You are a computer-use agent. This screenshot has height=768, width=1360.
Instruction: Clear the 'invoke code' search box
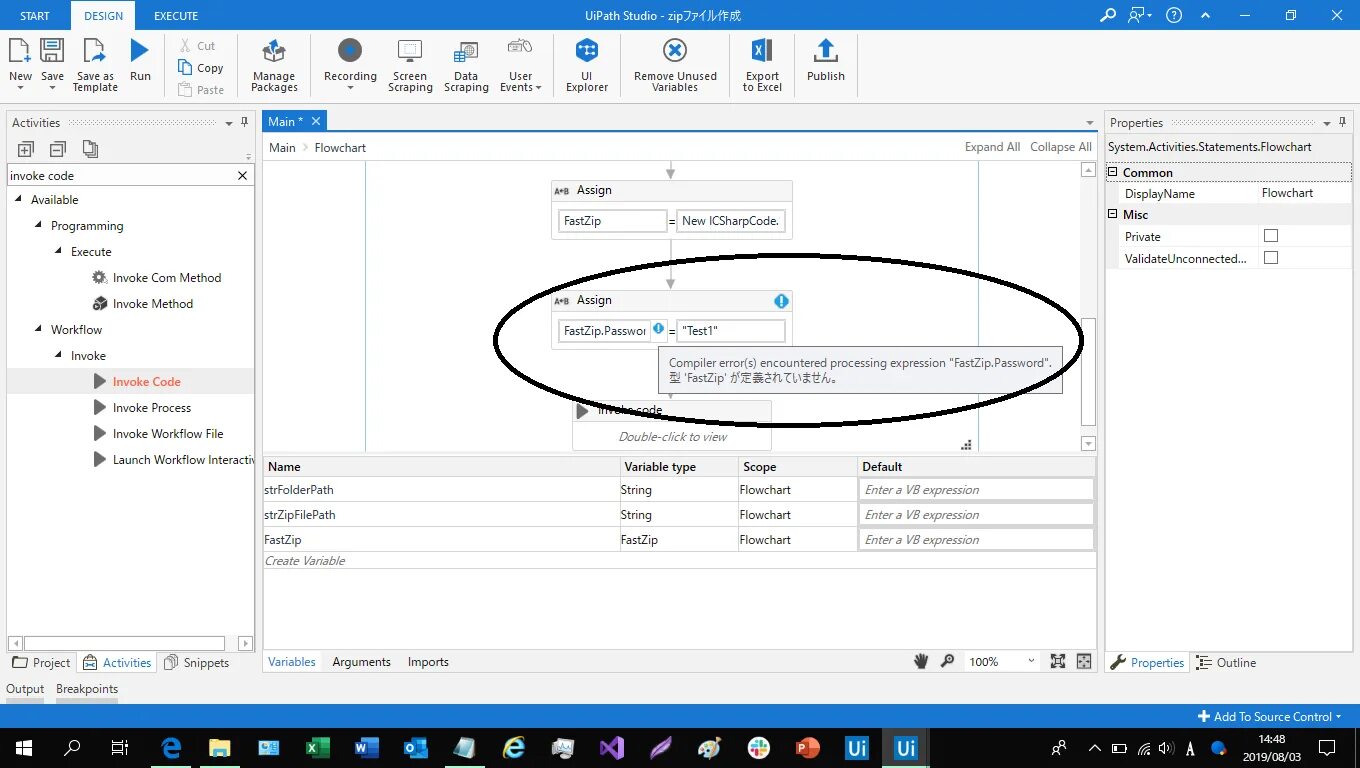[242, 175]
